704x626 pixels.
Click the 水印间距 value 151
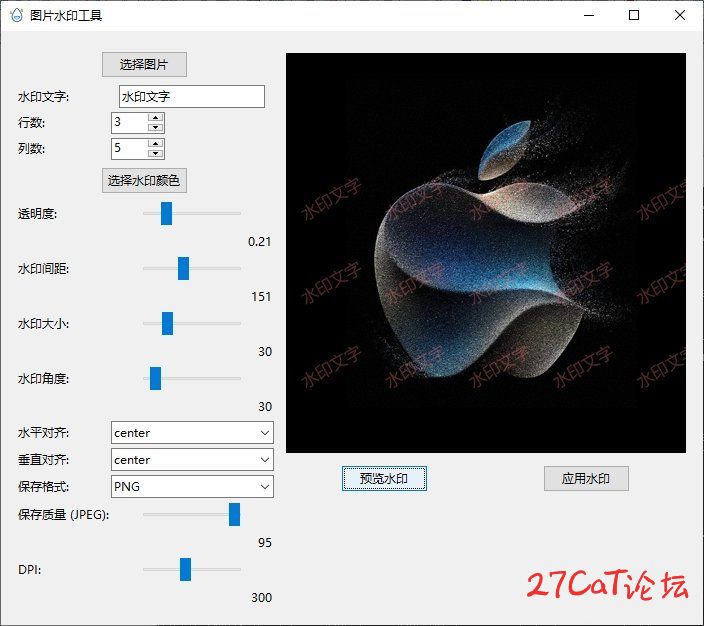pyautogui.click(x=261, y=297)
